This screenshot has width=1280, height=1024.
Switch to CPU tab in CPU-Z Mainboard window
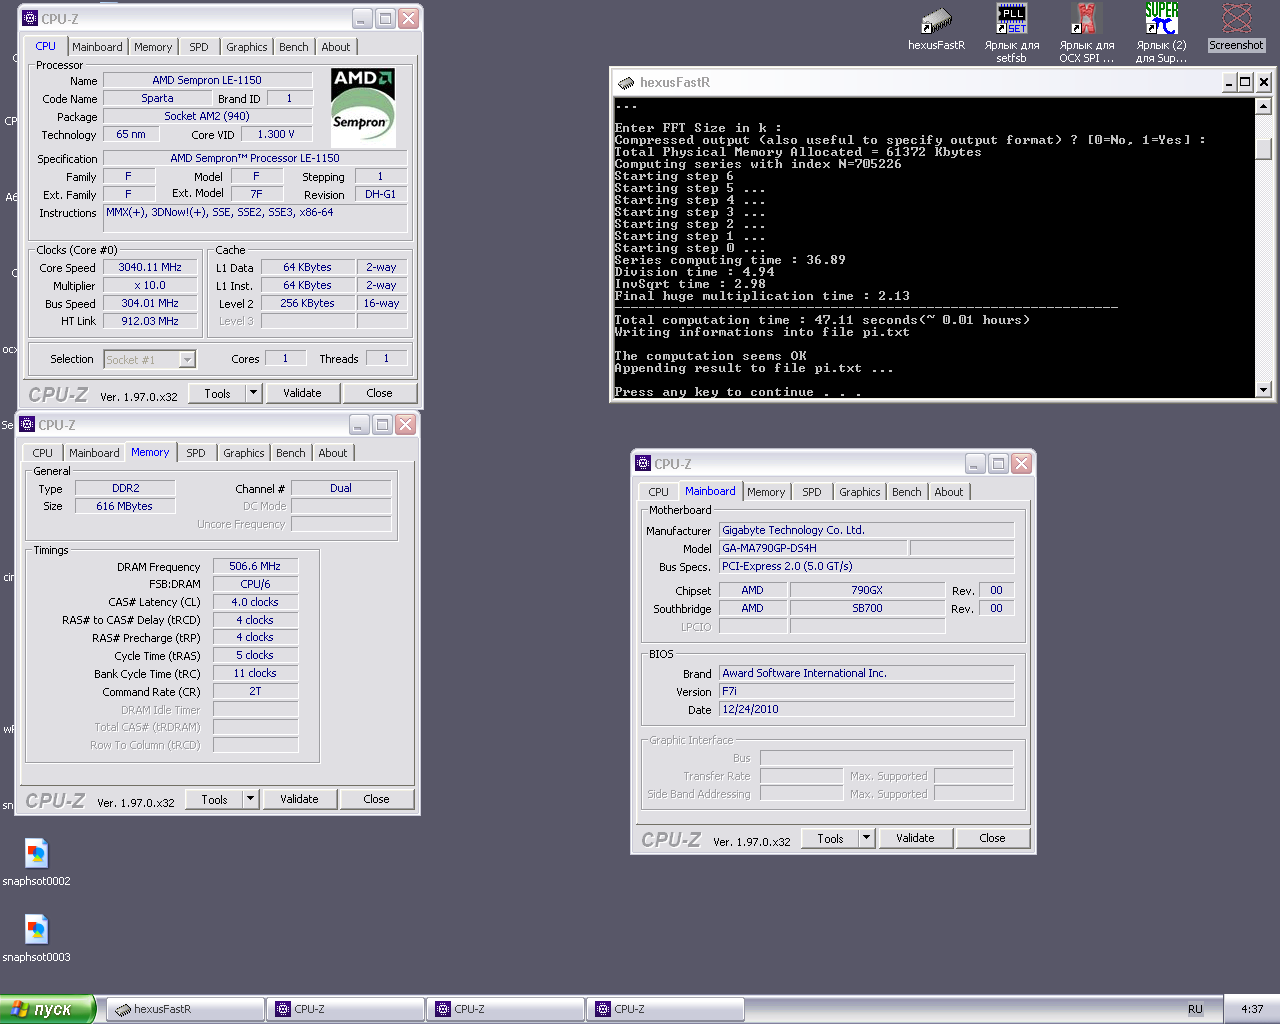pyautogui.click(x=658, y=492)
